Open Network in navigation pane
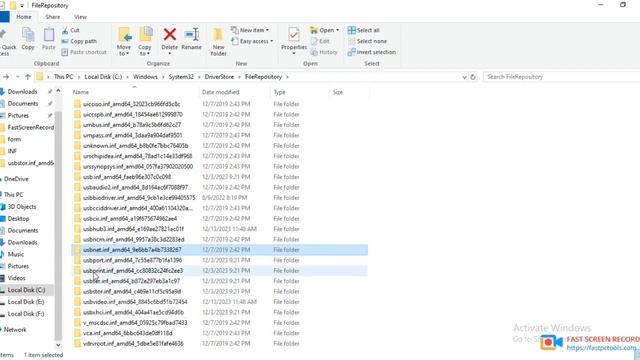The height and width of the screenshot is (360, 640). [x=15, y=329]
